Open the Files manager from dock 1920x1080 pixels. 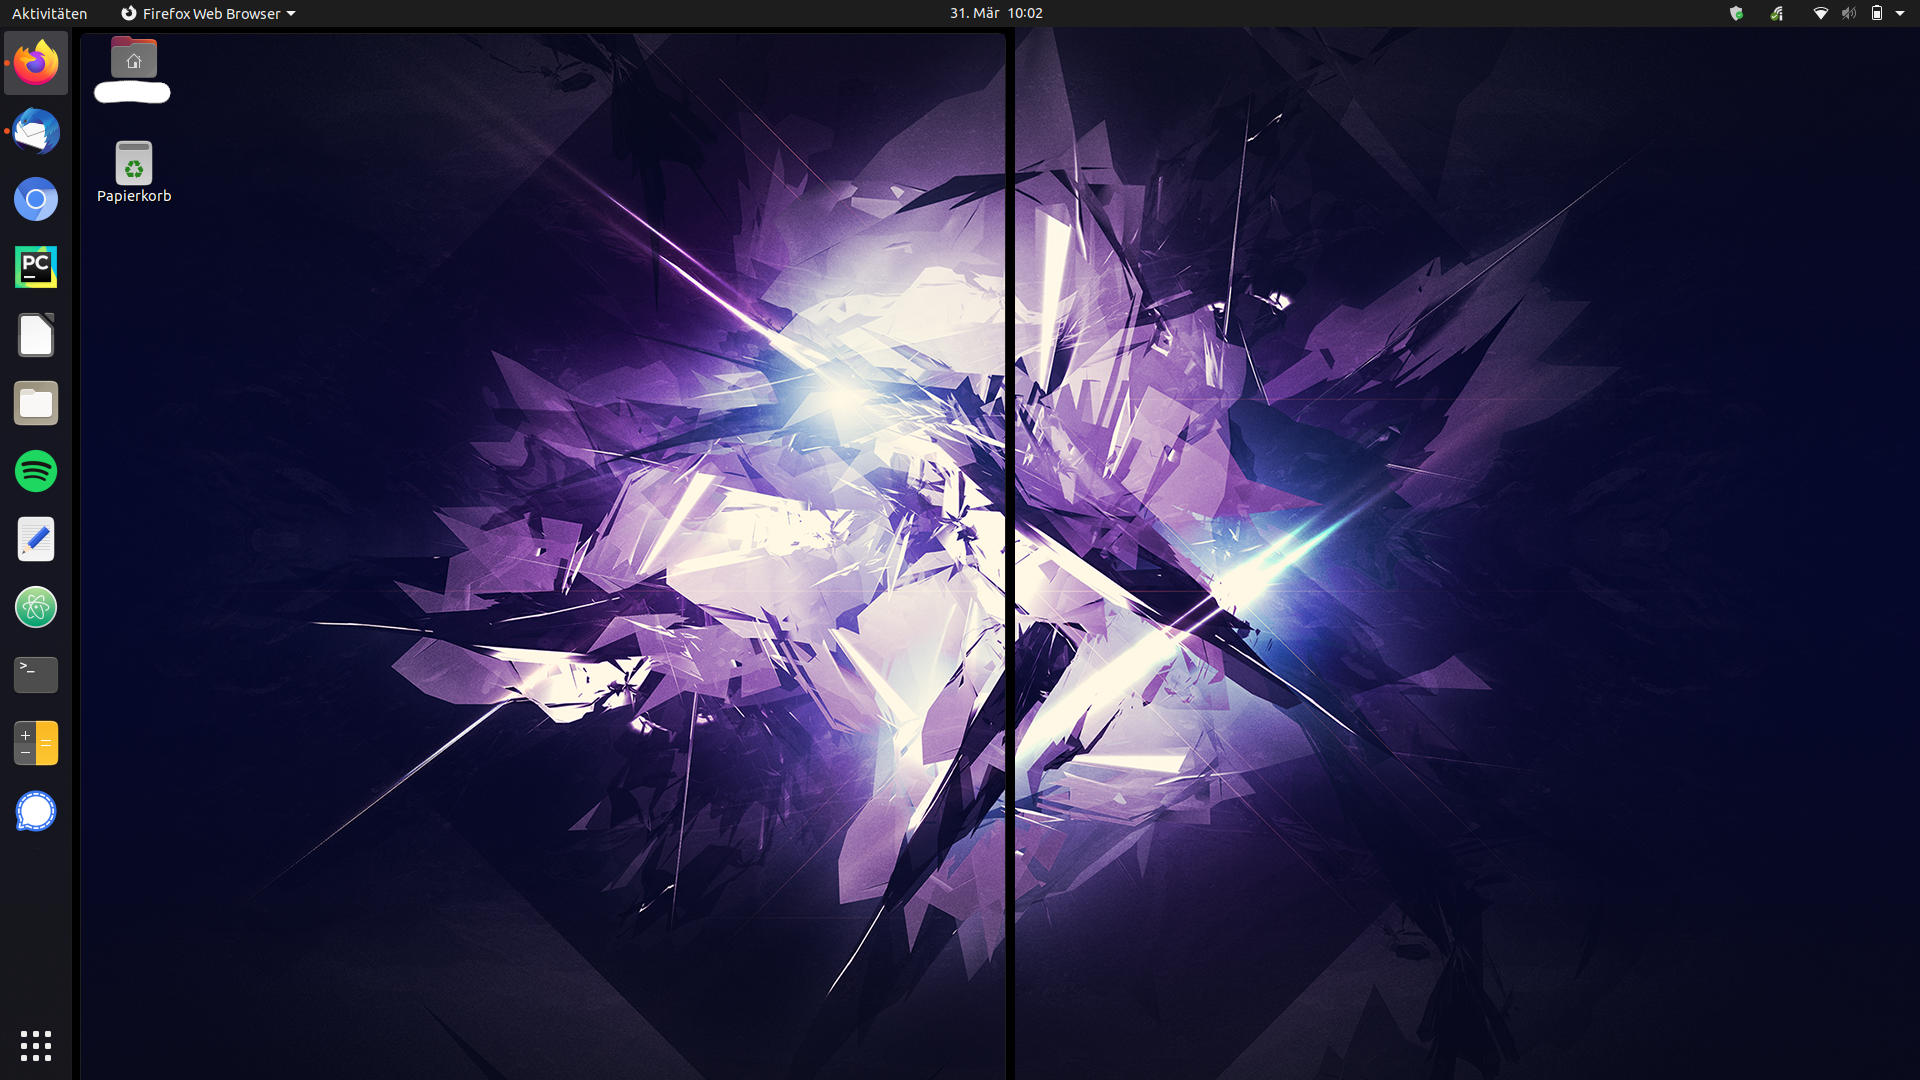[x=36, y=403]
